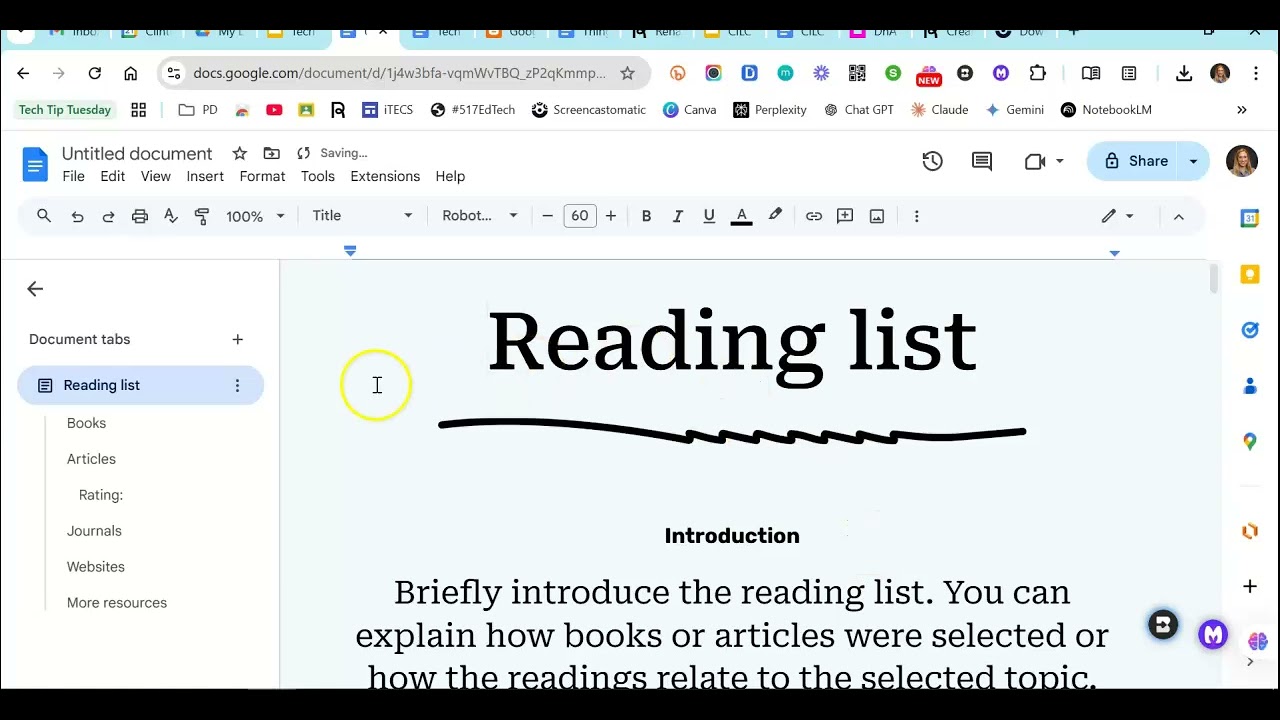
Task: Click the search menus magnifier icon
Action: coord(44,216)
